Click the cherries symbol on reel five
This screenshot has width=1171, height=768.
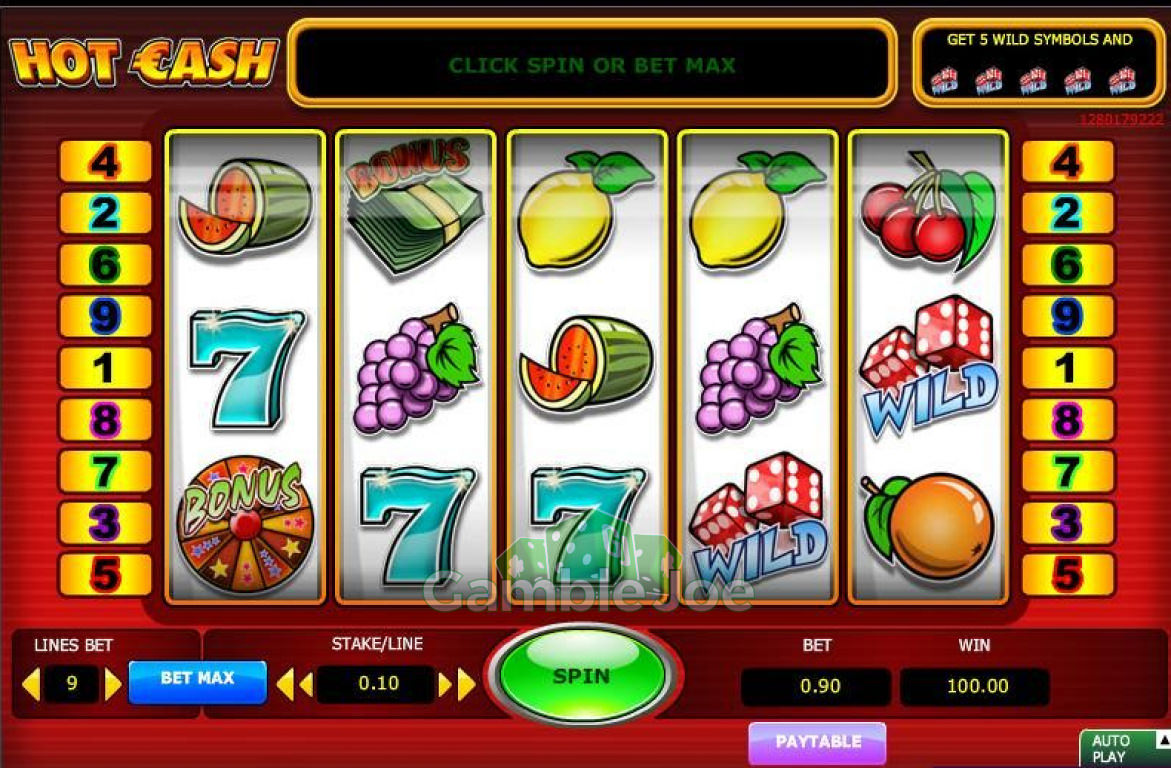tap(928, 210)
